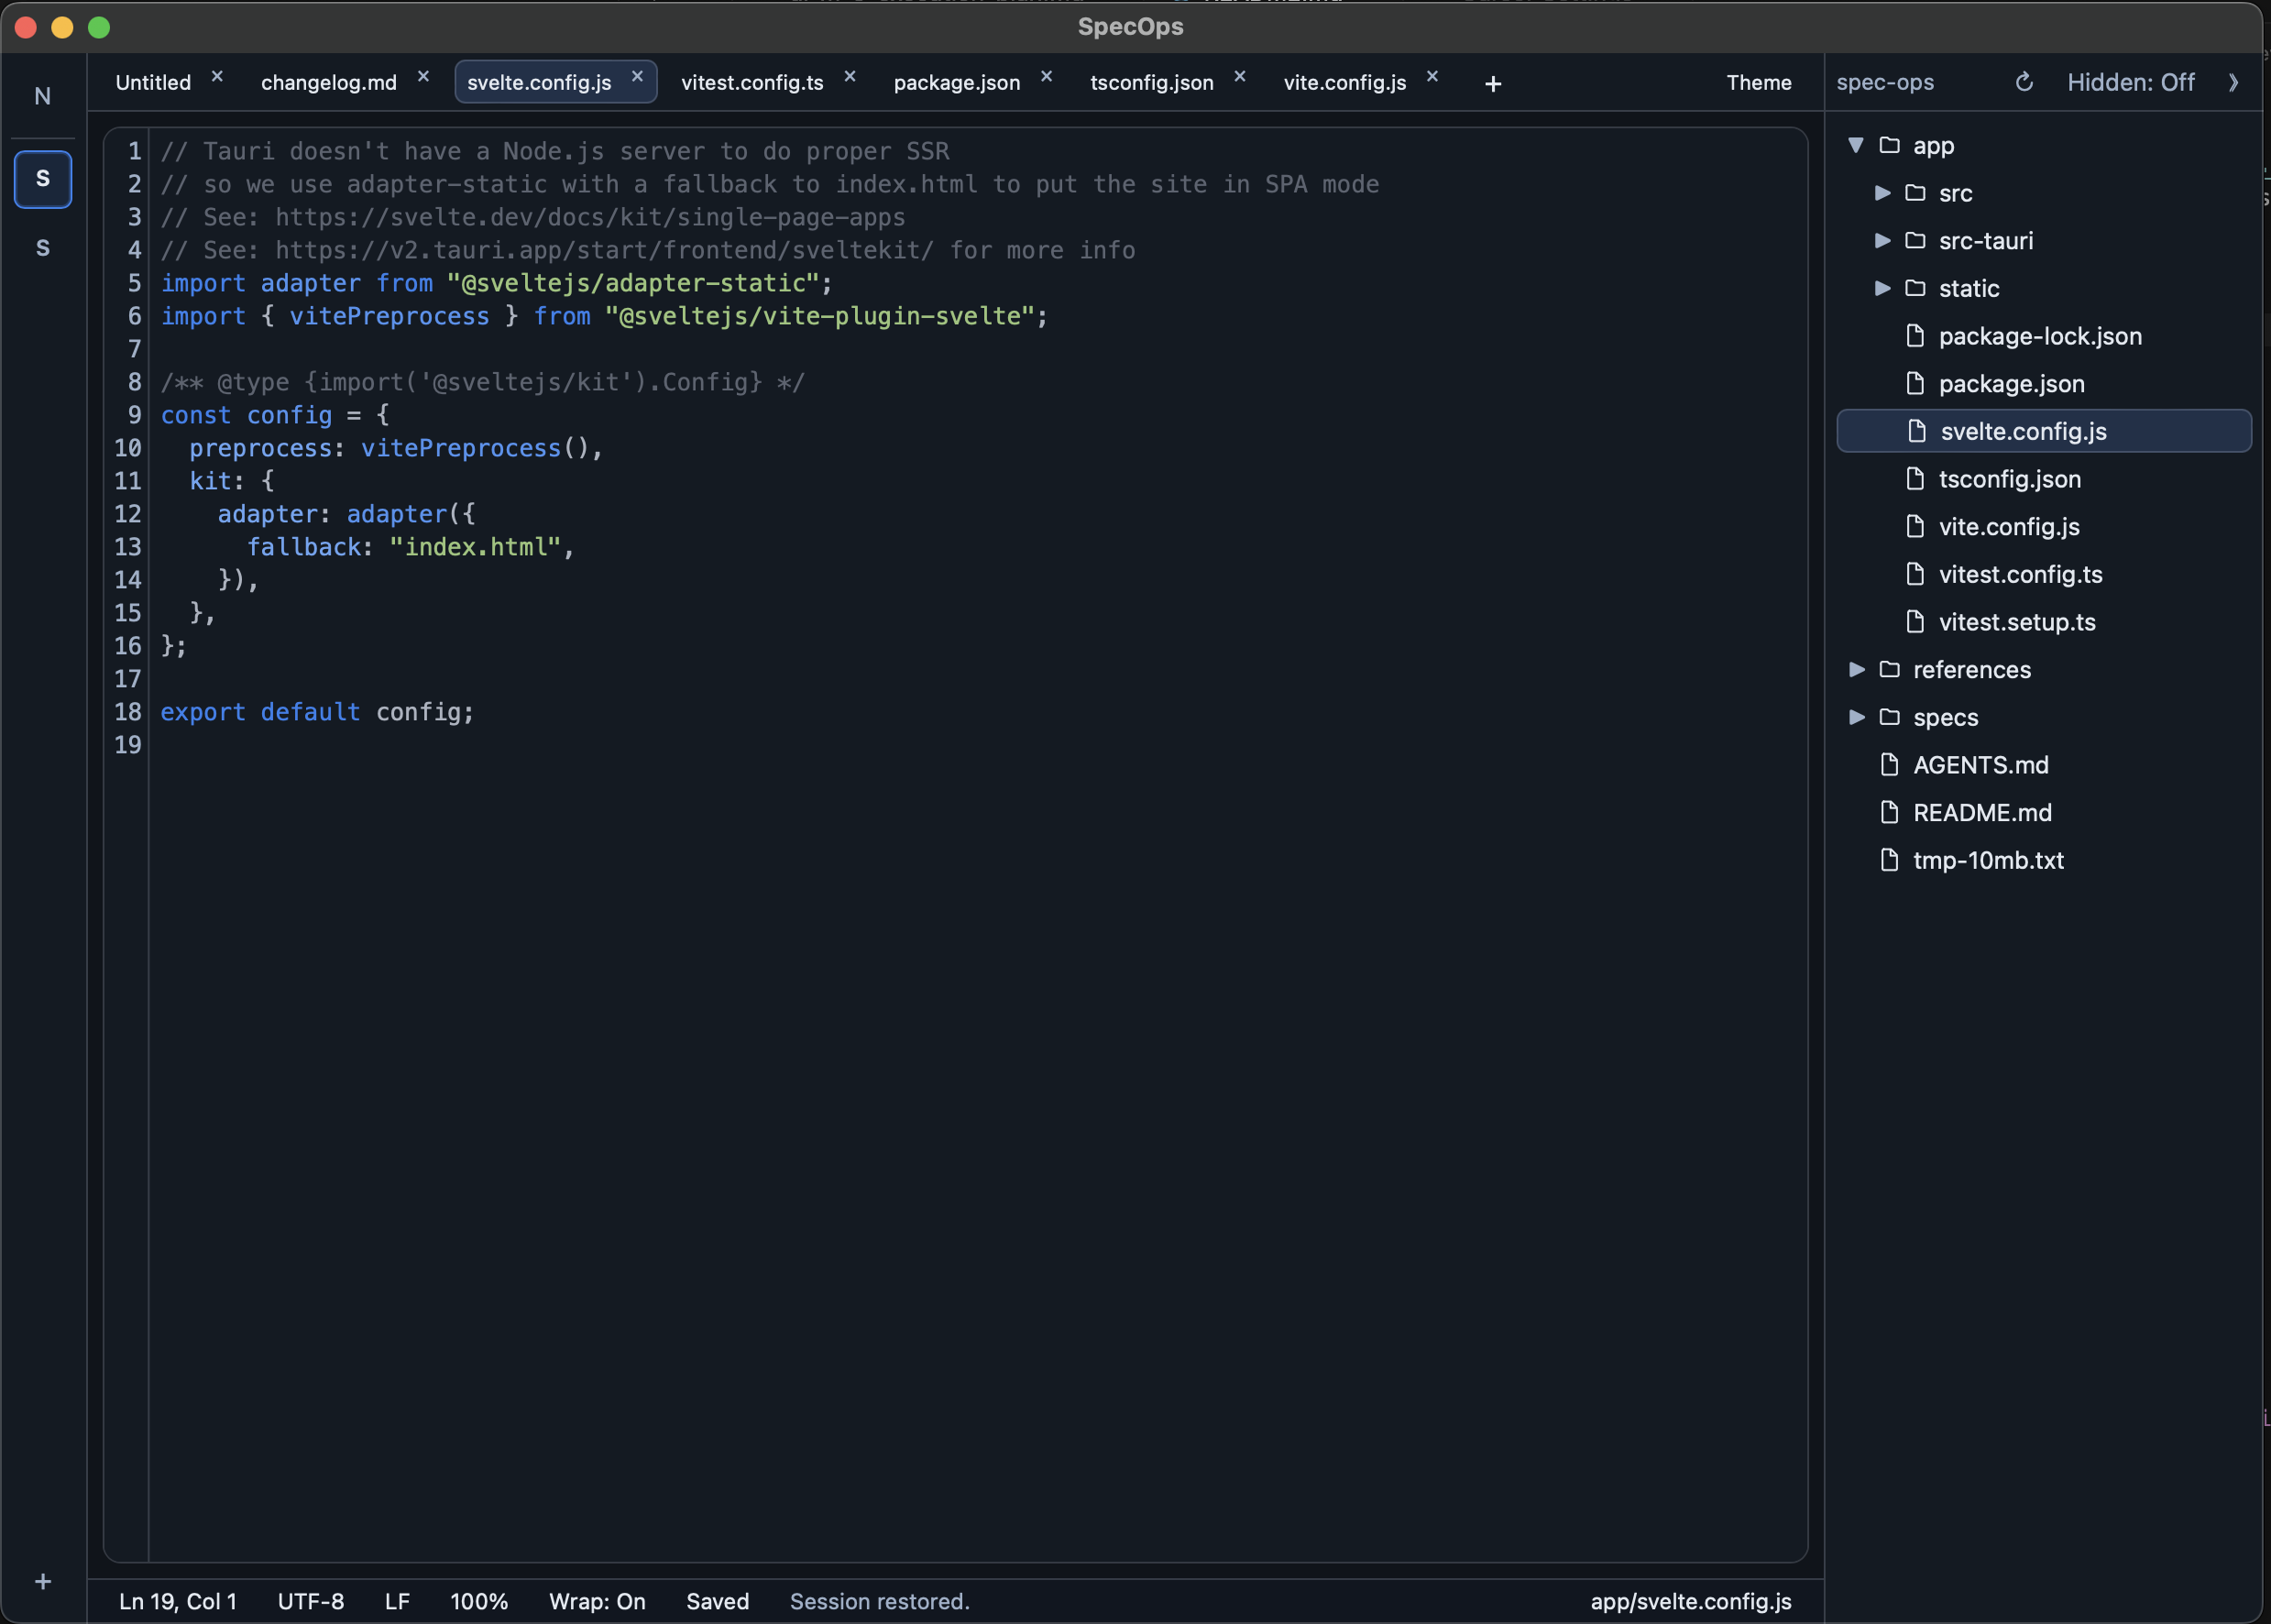
Task: Click line number 18 in gutter
Action: click(x=128, y=712)
